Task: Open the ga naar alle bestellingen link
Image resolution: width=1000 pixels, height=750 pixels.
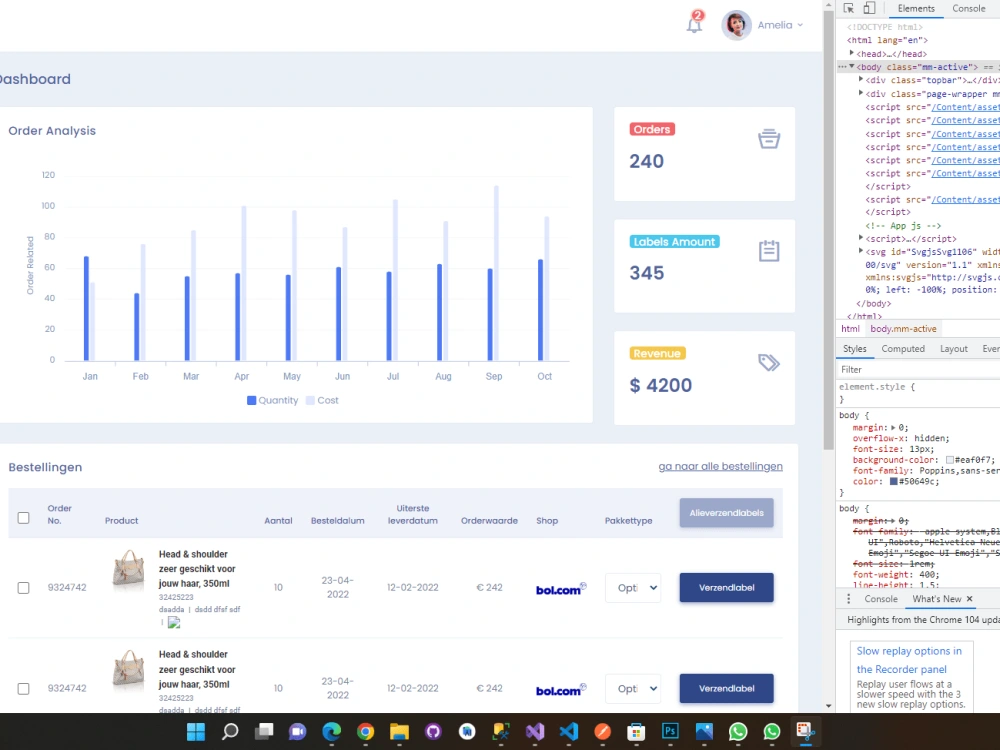Action: click(720, 466)
